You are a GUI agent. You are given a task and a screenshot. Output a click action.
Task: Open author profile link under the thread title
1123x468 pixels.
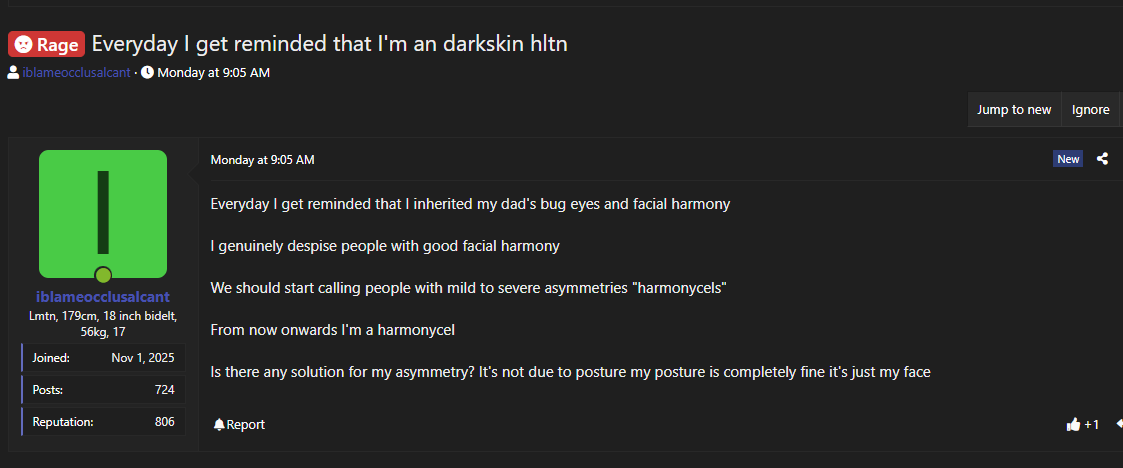(x=76, y=72)
